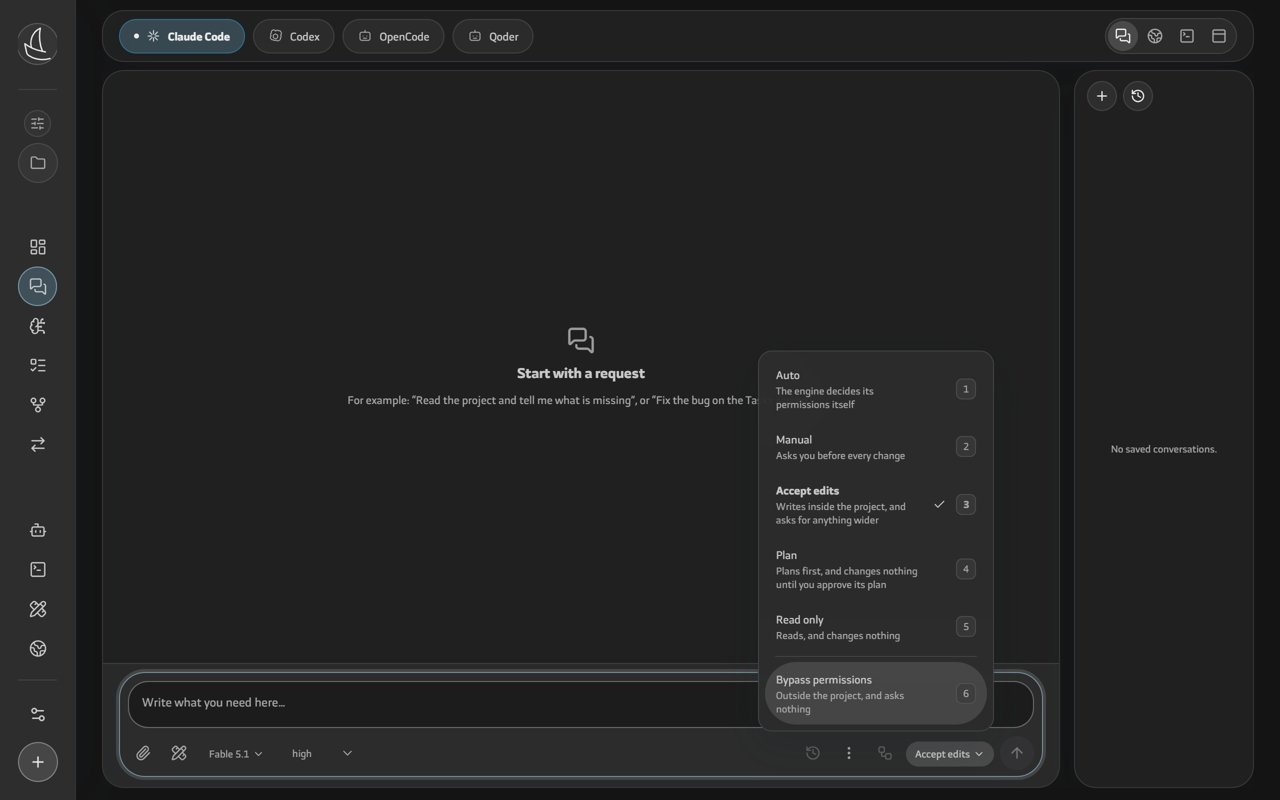Collapse the Accept edits permission dropdown
Image resolution: width=1280 pixels, height=800 pixels.
click(x=950, y=754)
